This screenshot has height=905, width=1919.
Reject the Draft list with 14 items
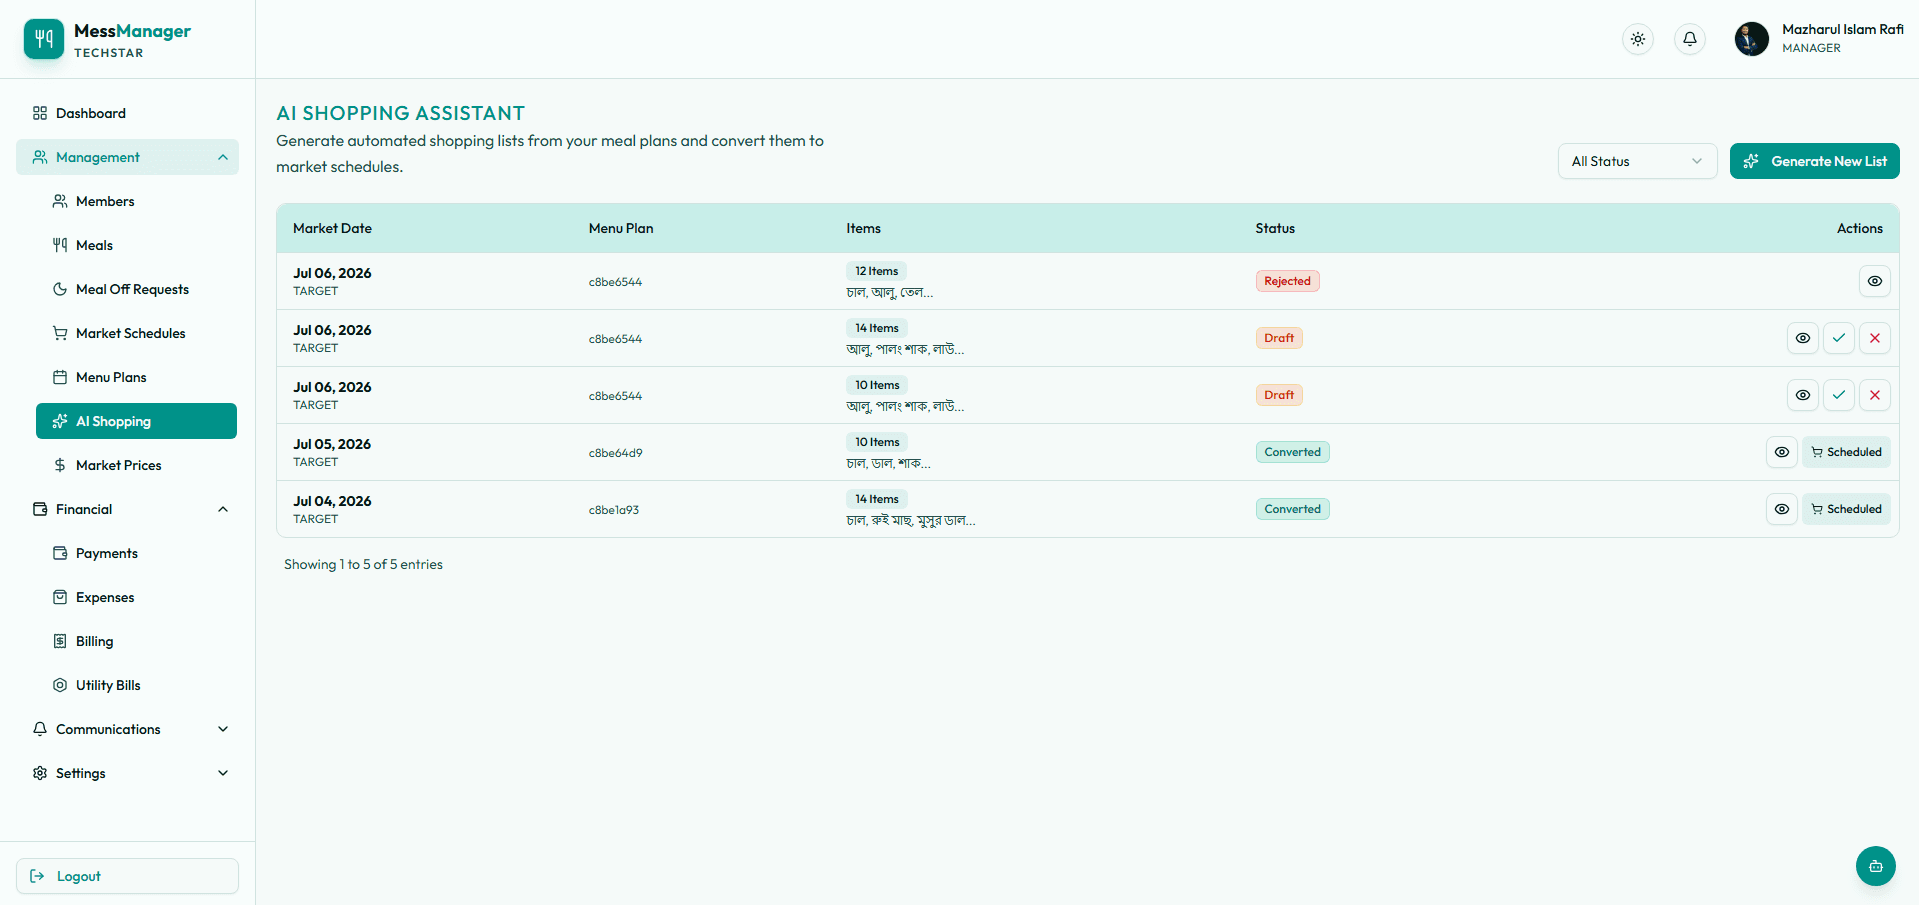pyautogui.click(x=1874, y=338)
